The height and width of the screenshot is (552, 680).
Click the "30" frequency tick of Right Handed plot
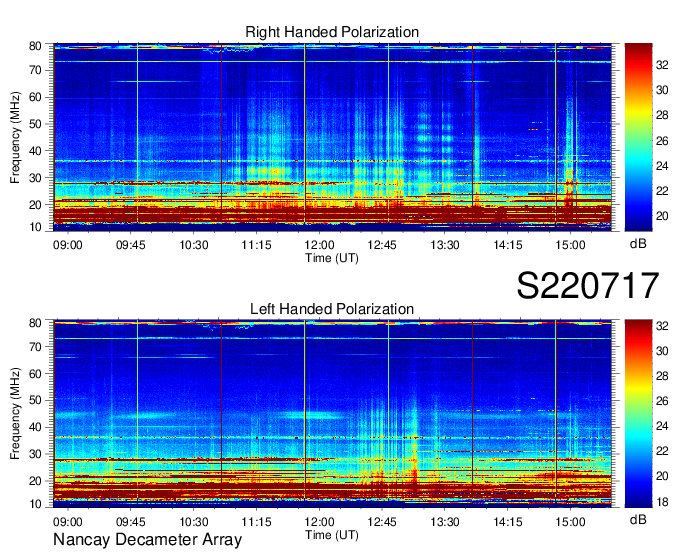35,178
